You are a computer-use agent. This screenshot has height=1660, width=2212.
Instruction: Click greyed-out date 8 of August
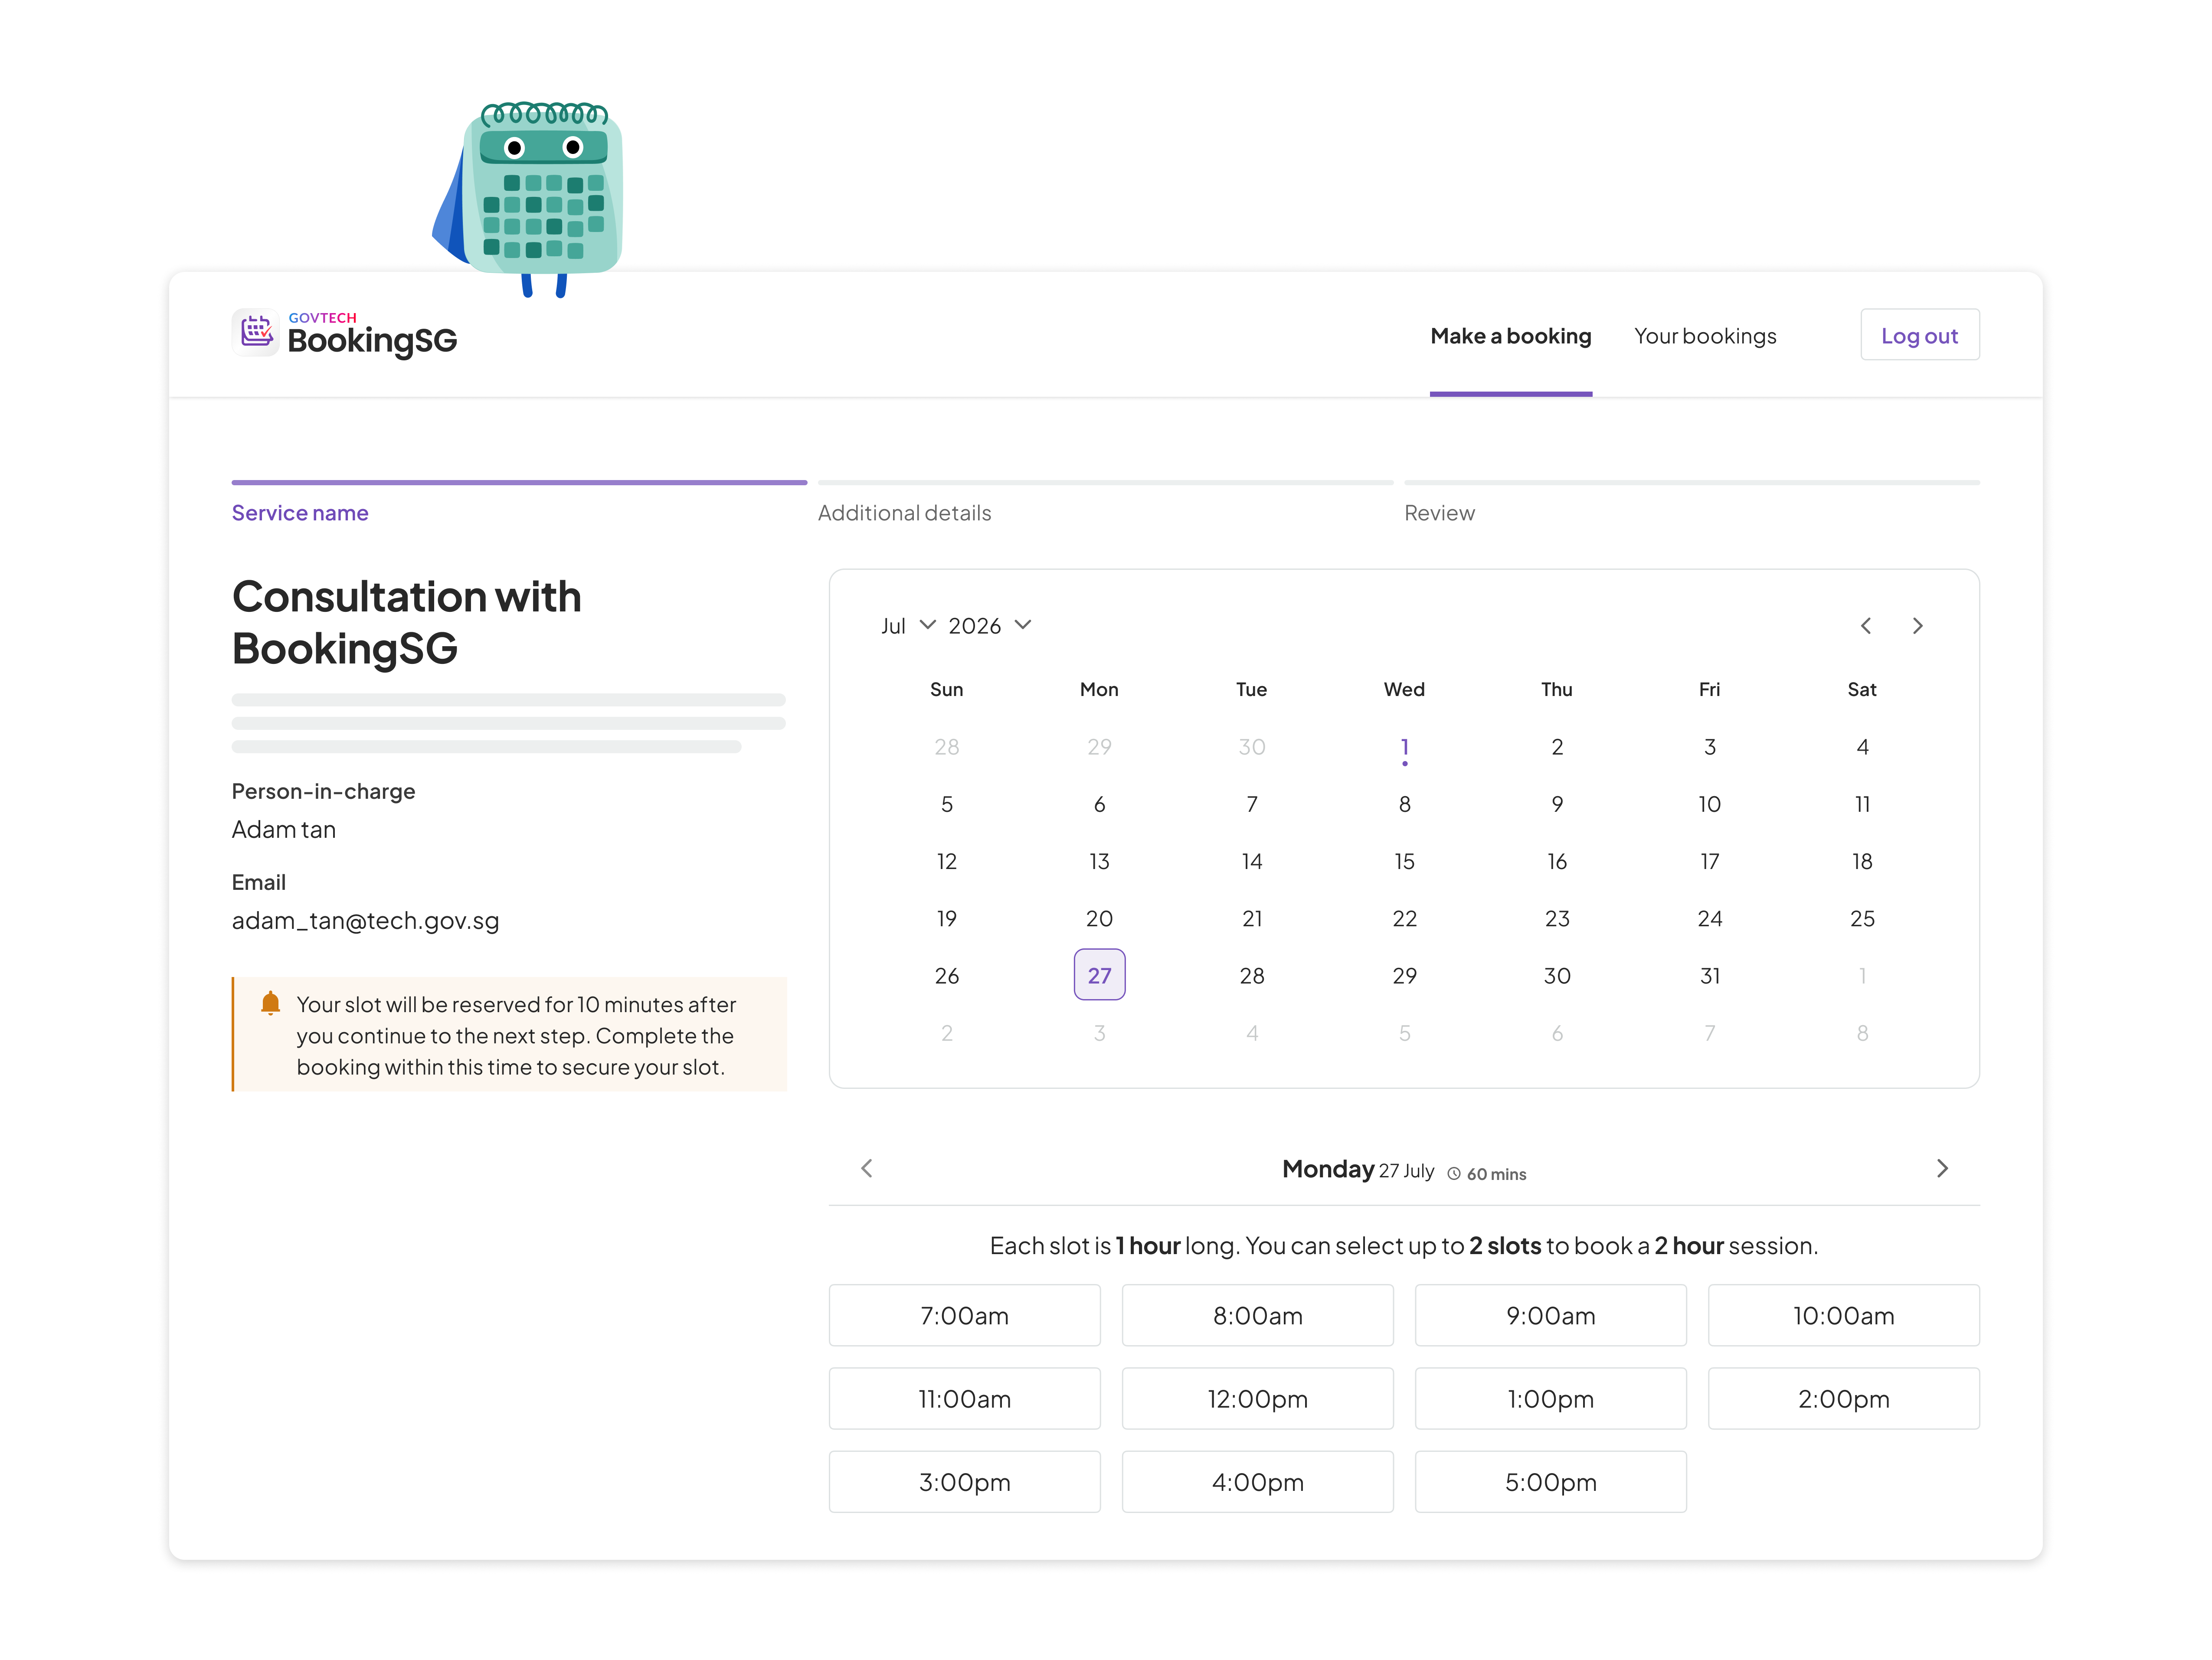[x=1861, y=1033]
